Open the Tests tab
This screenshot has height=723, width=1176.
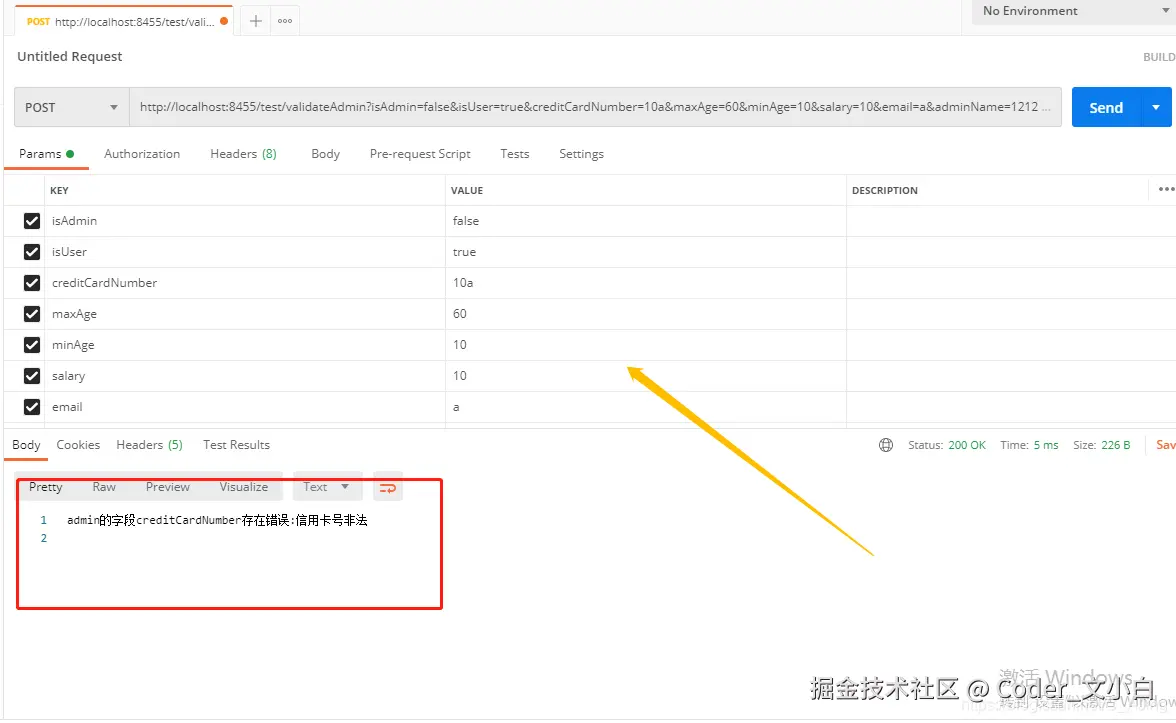pyautogui.click(x=514, y=154)
